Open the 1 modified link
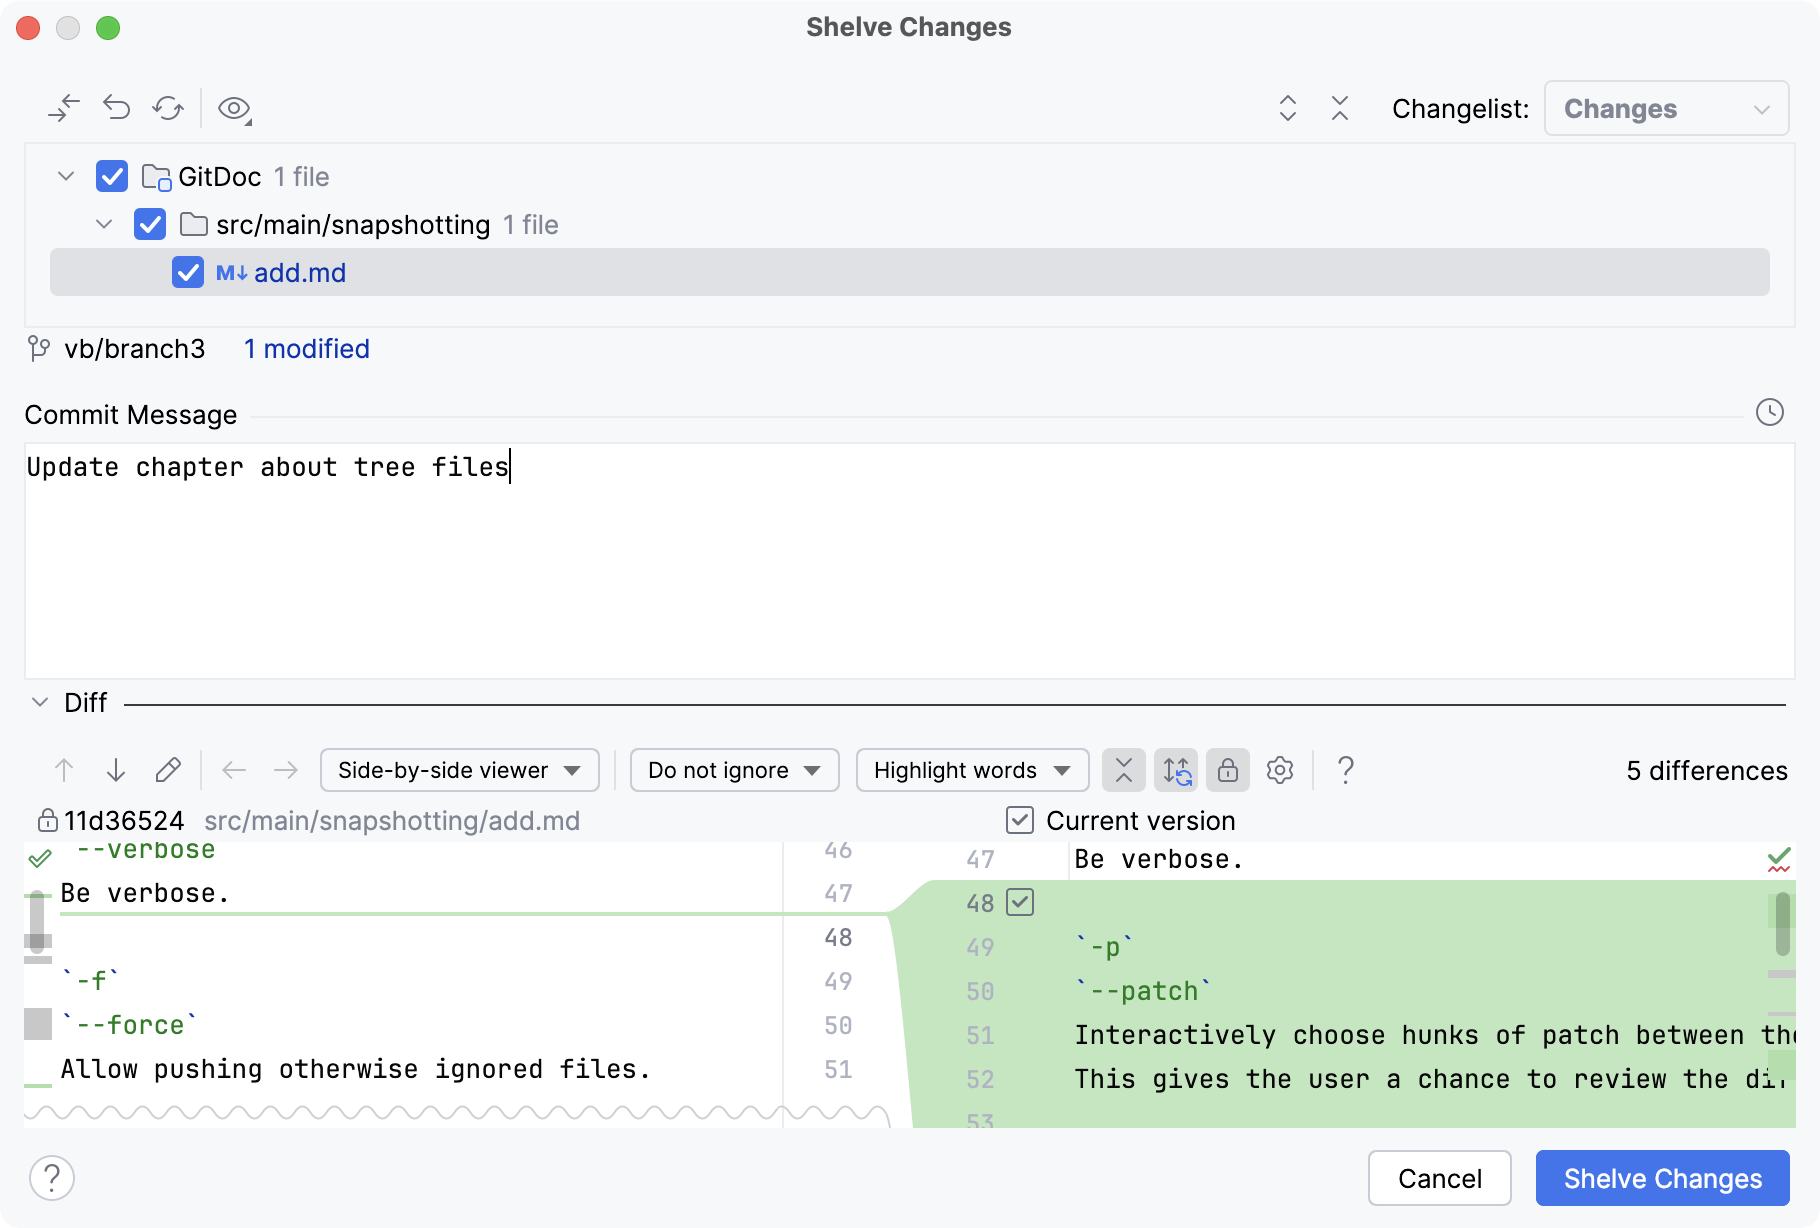 pos(306,348)
